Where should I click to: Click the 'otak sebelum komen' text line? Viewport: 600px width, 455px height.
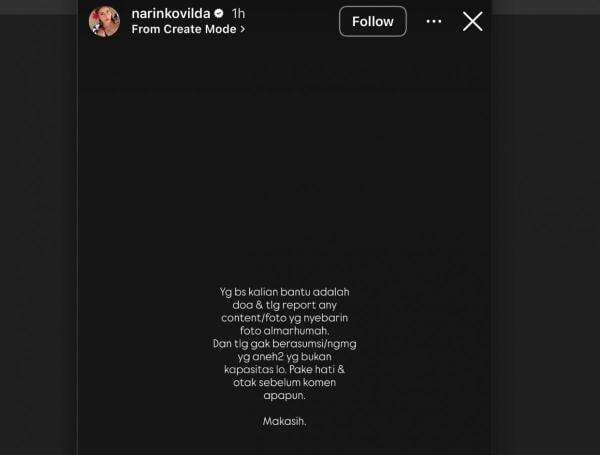click(x=284, y=382)
